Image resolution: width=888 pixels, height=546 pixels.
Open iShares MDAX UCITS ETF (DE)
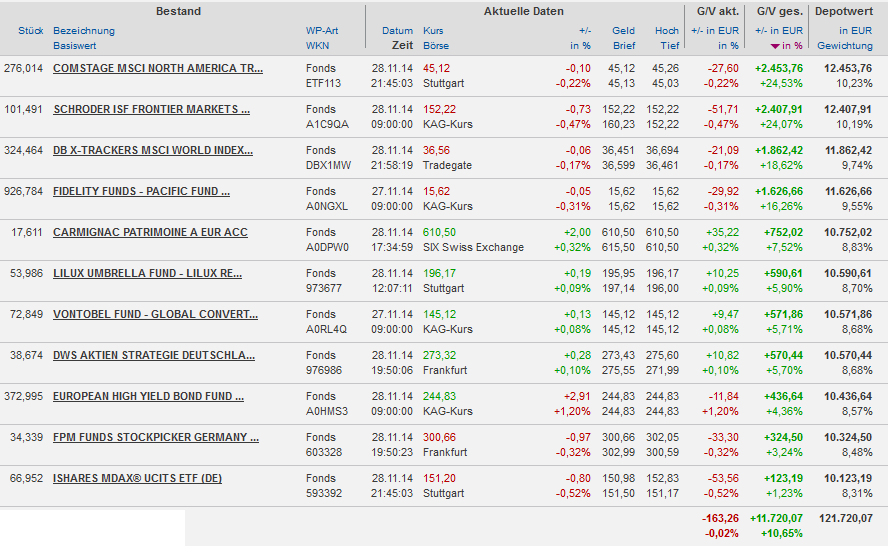(x=137, y=478)
